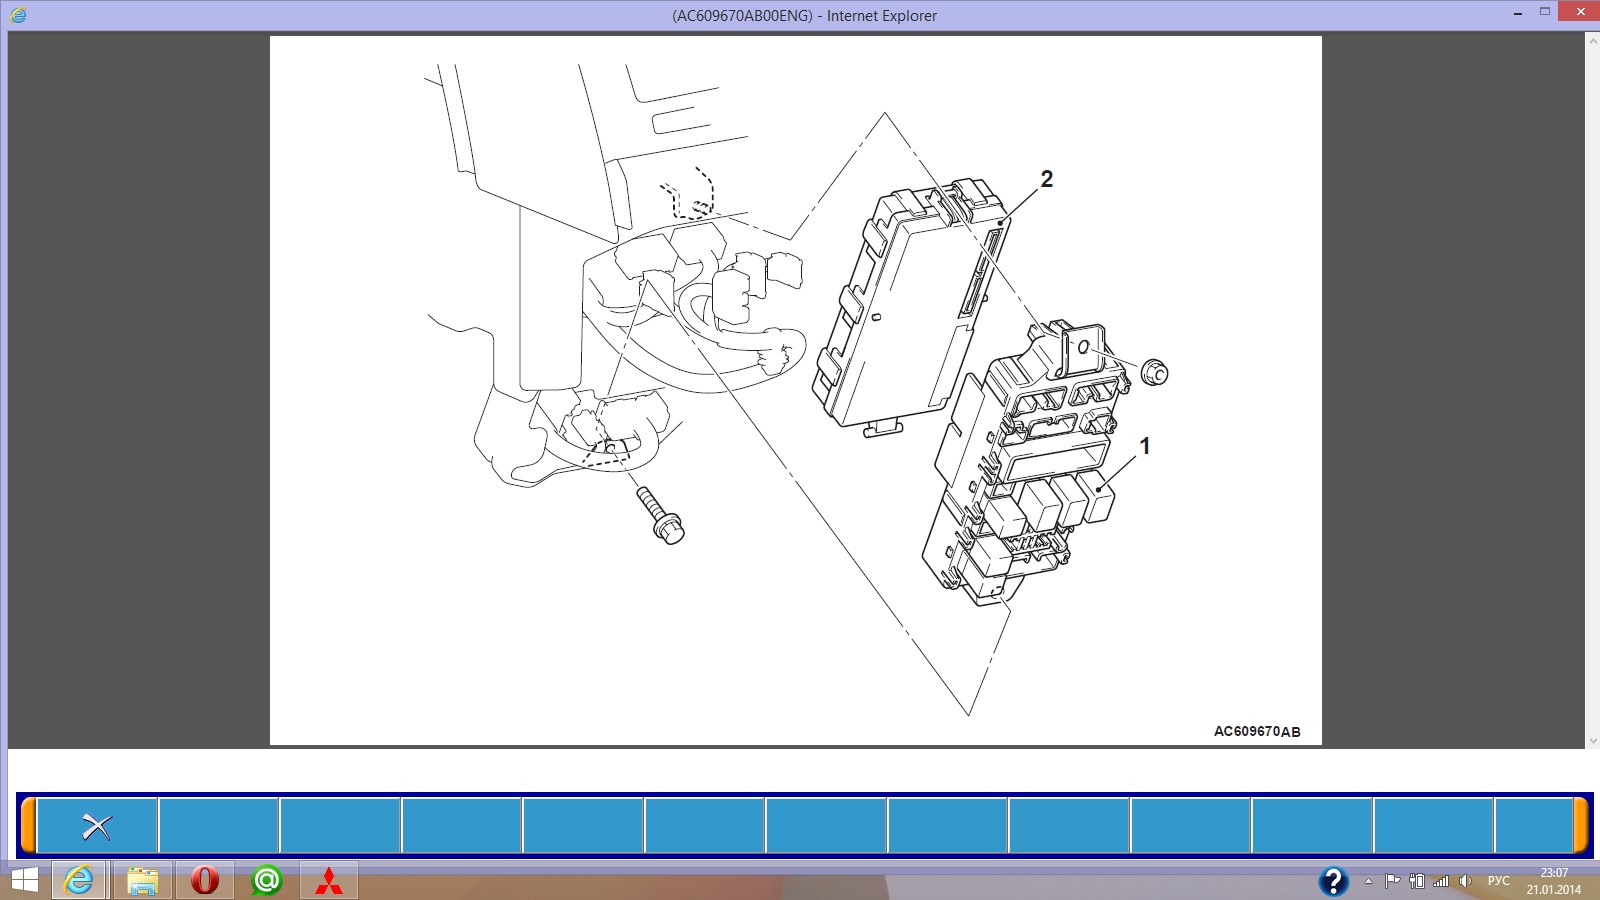The height and width of the screenshot is (900, 1600).
Task: Open Internet Explorer from the taskbar
Action: tap(78, 881)
